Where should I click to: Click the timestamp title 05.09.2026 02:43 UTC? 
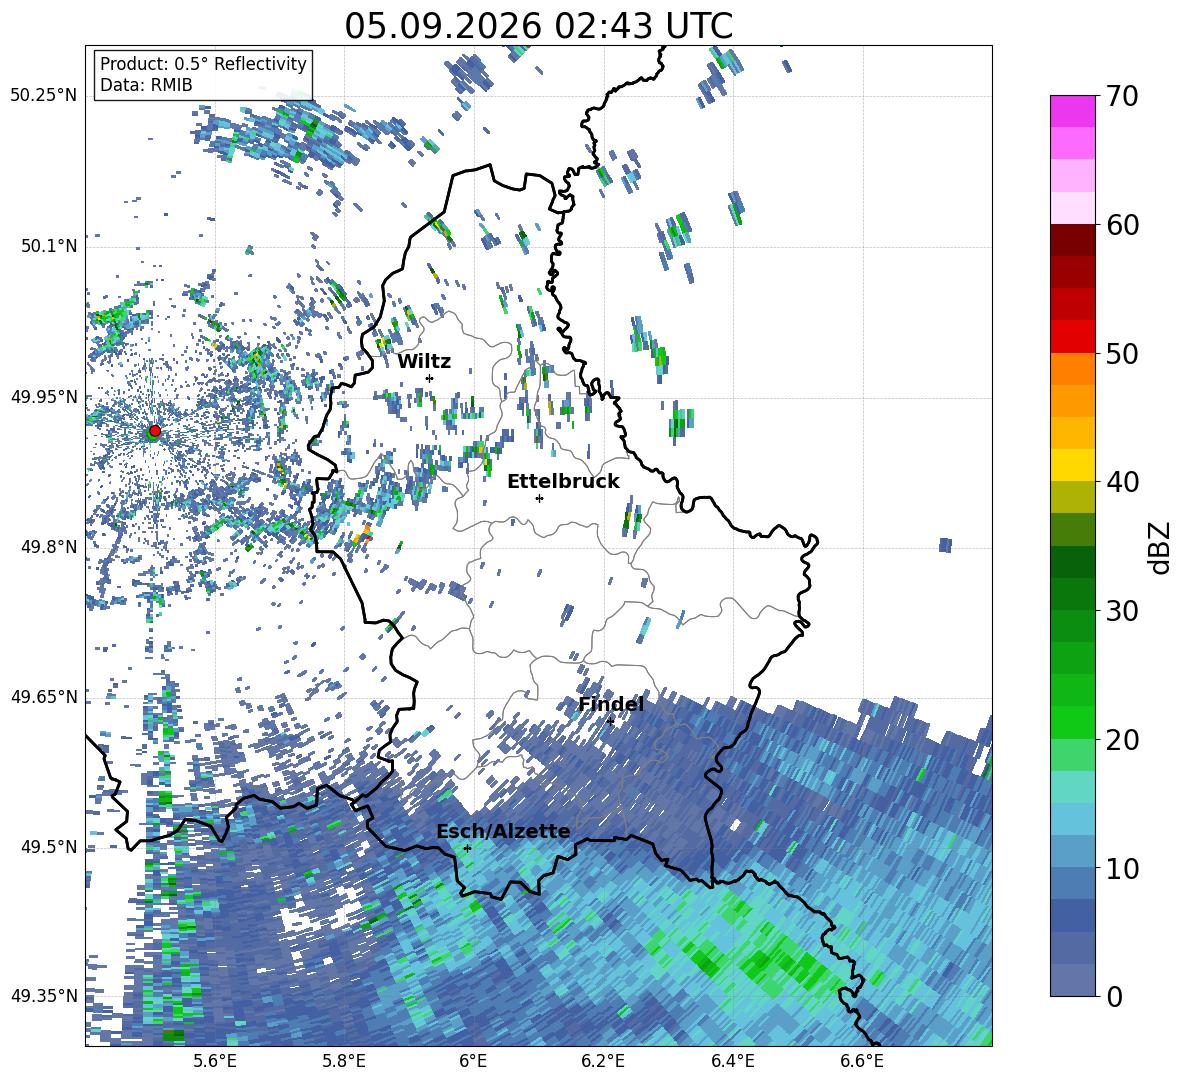tap(538, 26)
